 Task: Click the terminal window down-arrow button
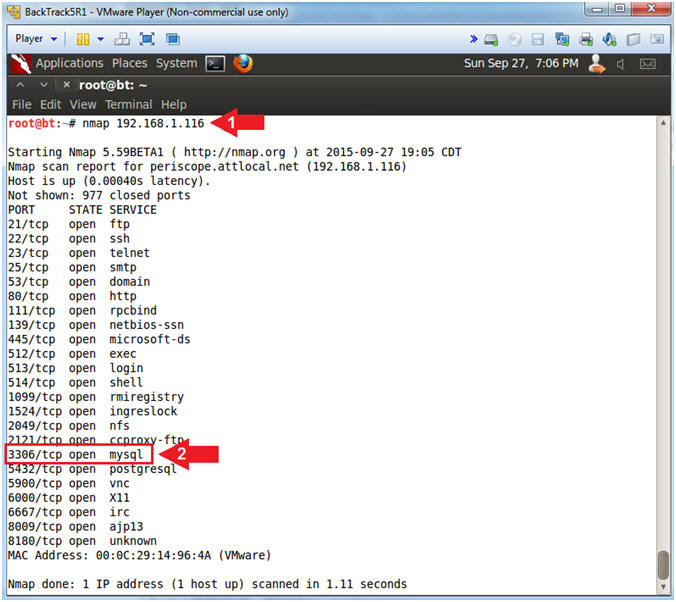coord(44,85)
